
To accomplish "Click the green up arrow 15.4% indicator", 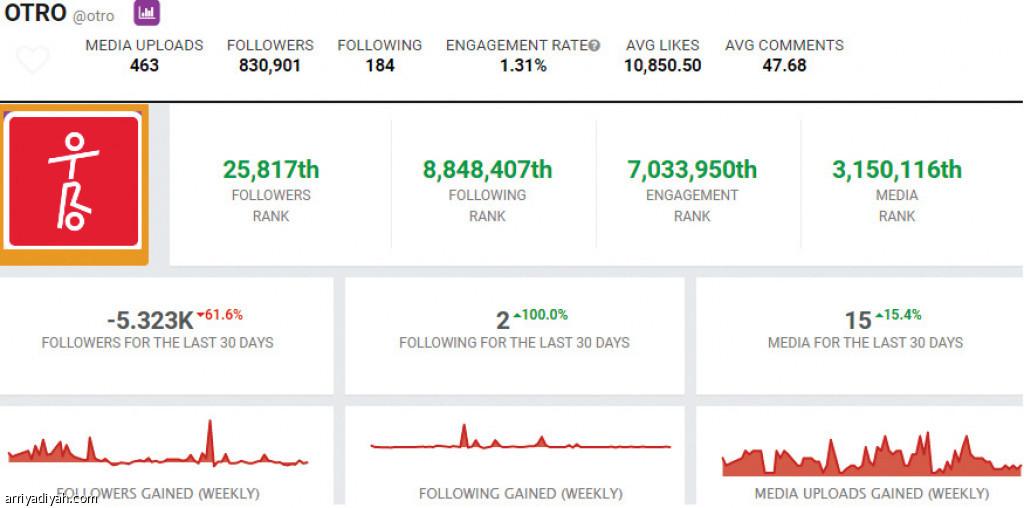I will (x=898, y=315).
